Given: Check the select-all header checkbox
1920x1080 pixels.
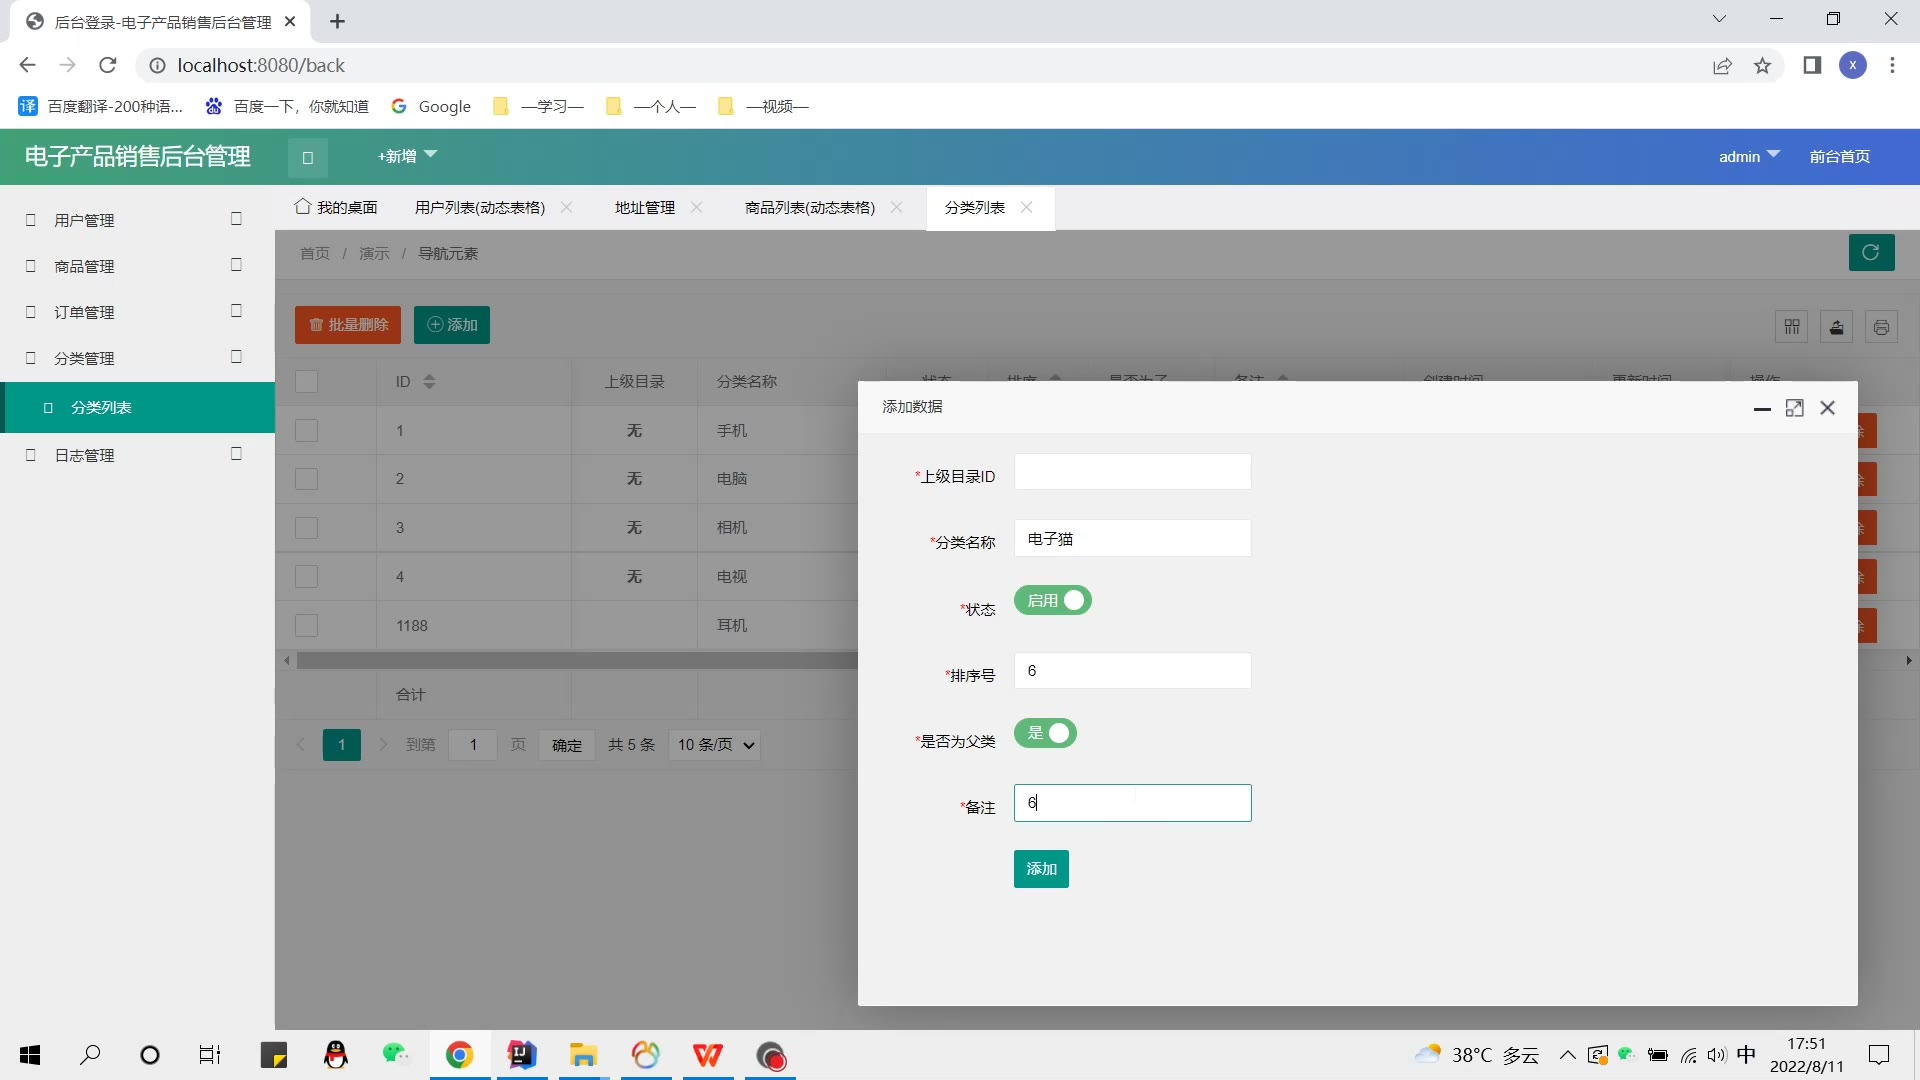Looking at the screenshot, I should (x=307, y=382).
